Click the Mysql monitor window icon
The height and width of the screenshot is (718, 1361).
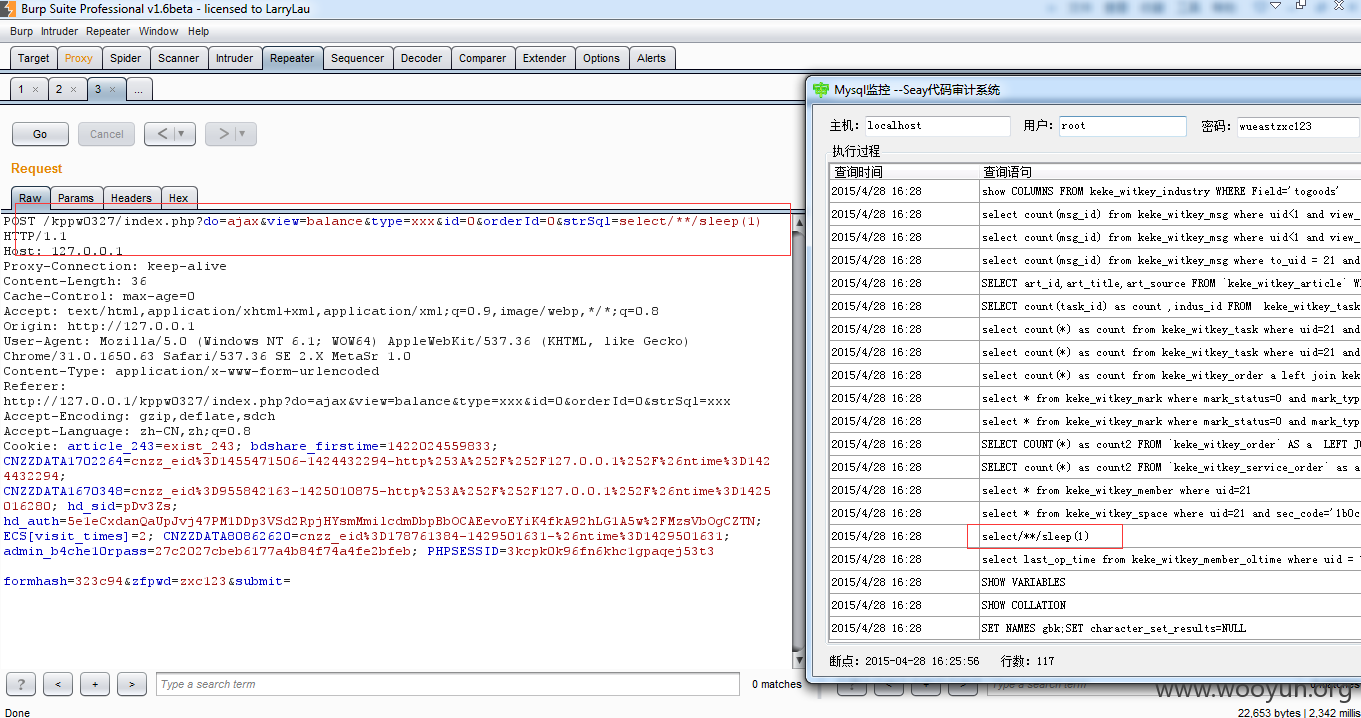(821, 89)
